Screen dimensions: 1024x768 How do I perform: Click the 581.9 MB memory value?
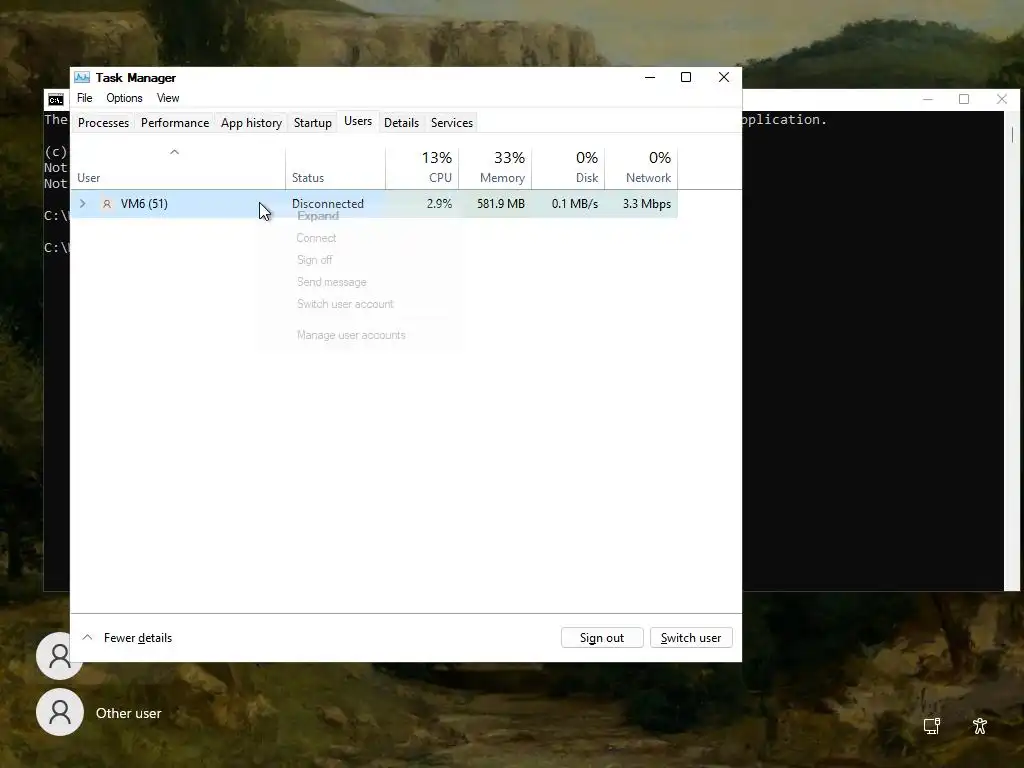pyautogui.click(x=501, y=204)
